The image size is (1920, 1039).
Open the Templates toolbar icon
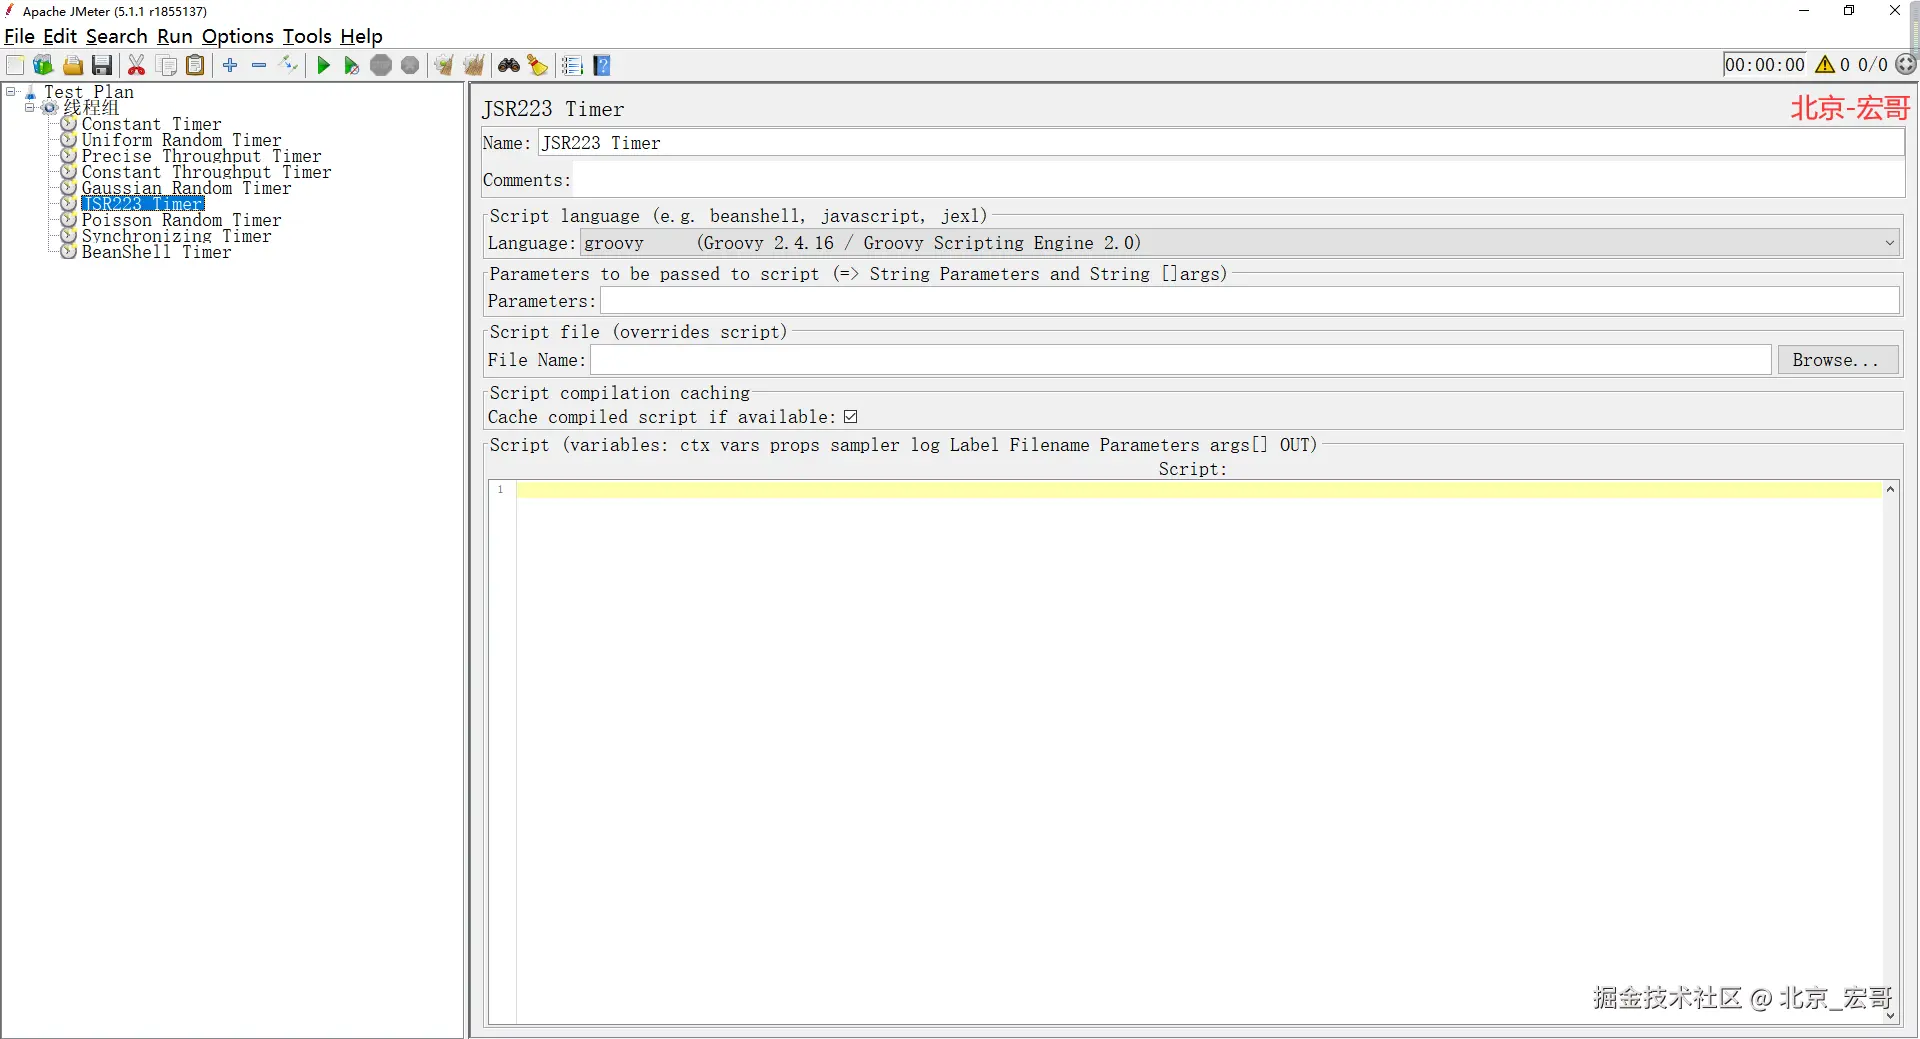click(43, 66)
